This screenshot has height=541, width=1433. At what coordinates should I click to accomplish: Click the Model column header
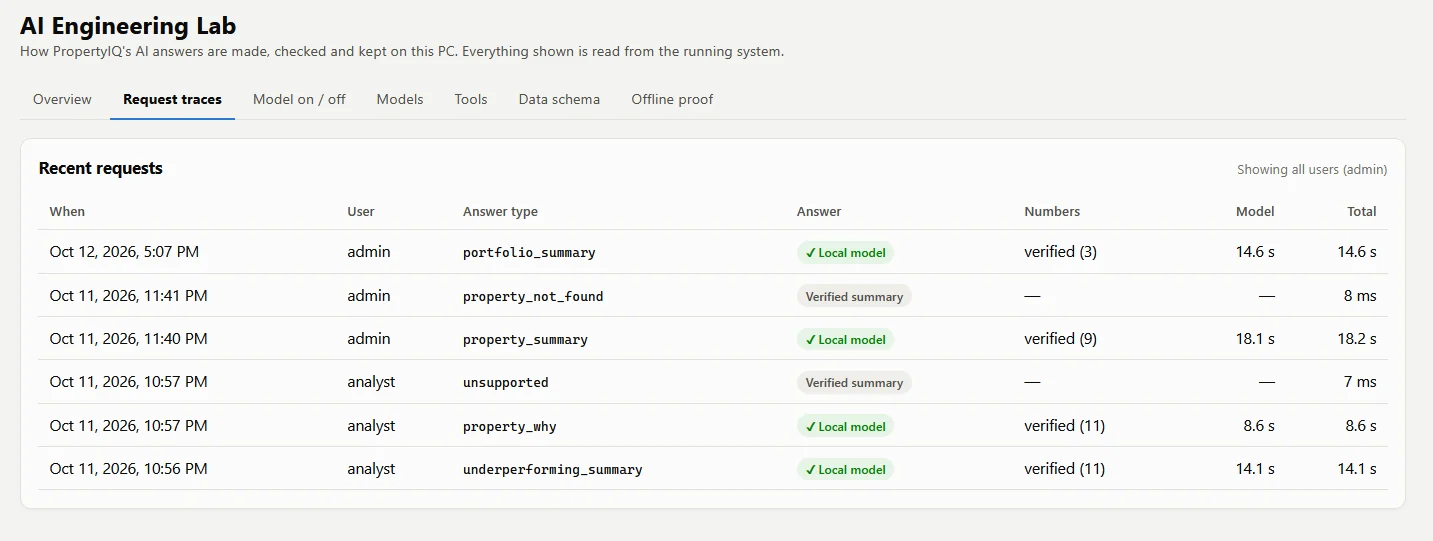pos(1255,211)
